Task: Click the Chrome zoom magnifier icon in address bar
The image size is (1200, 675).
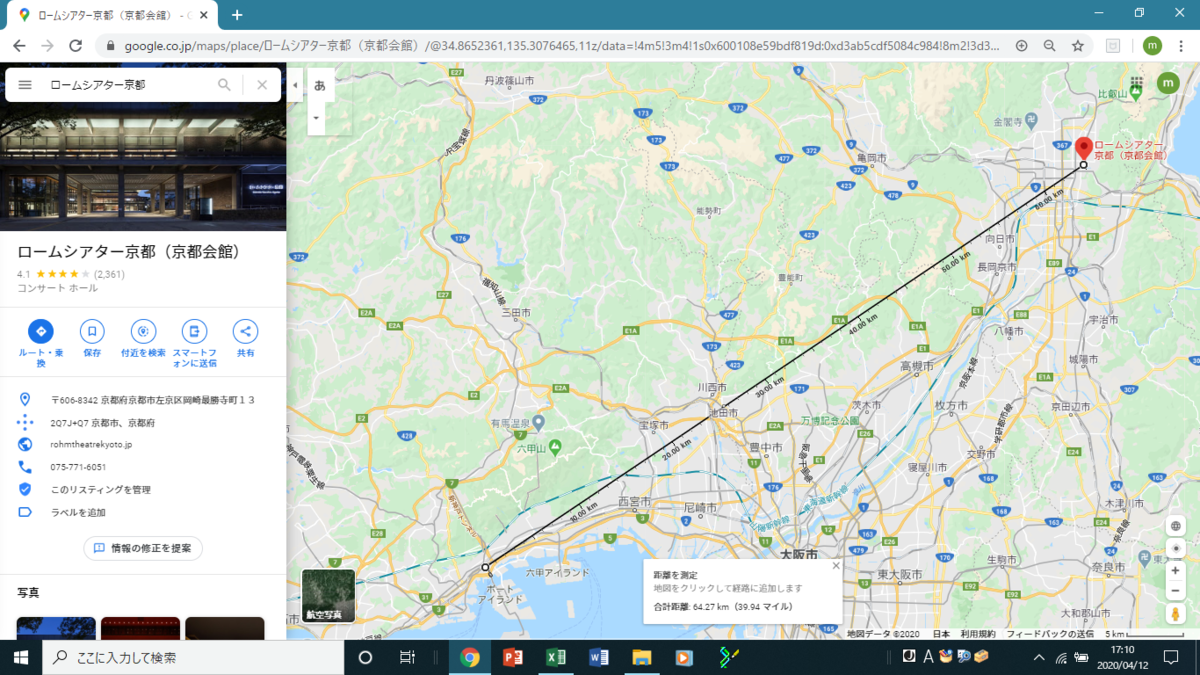Action: pos(1050,45)
